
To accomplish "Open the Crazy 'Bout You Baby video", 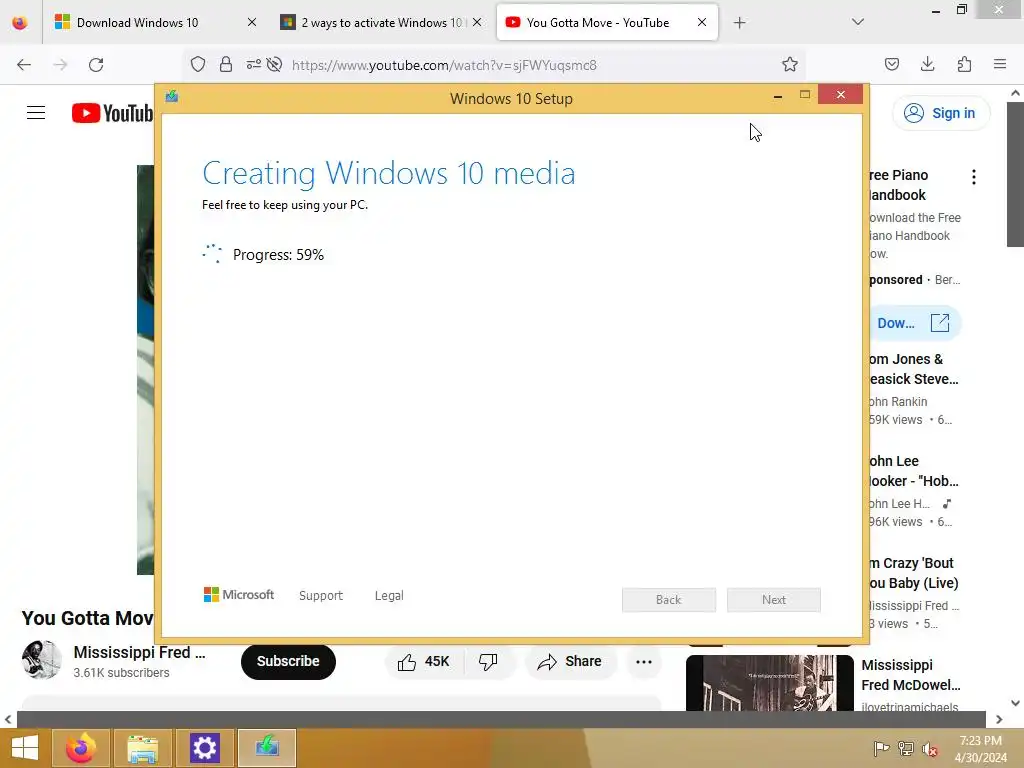I will point(913,573).
